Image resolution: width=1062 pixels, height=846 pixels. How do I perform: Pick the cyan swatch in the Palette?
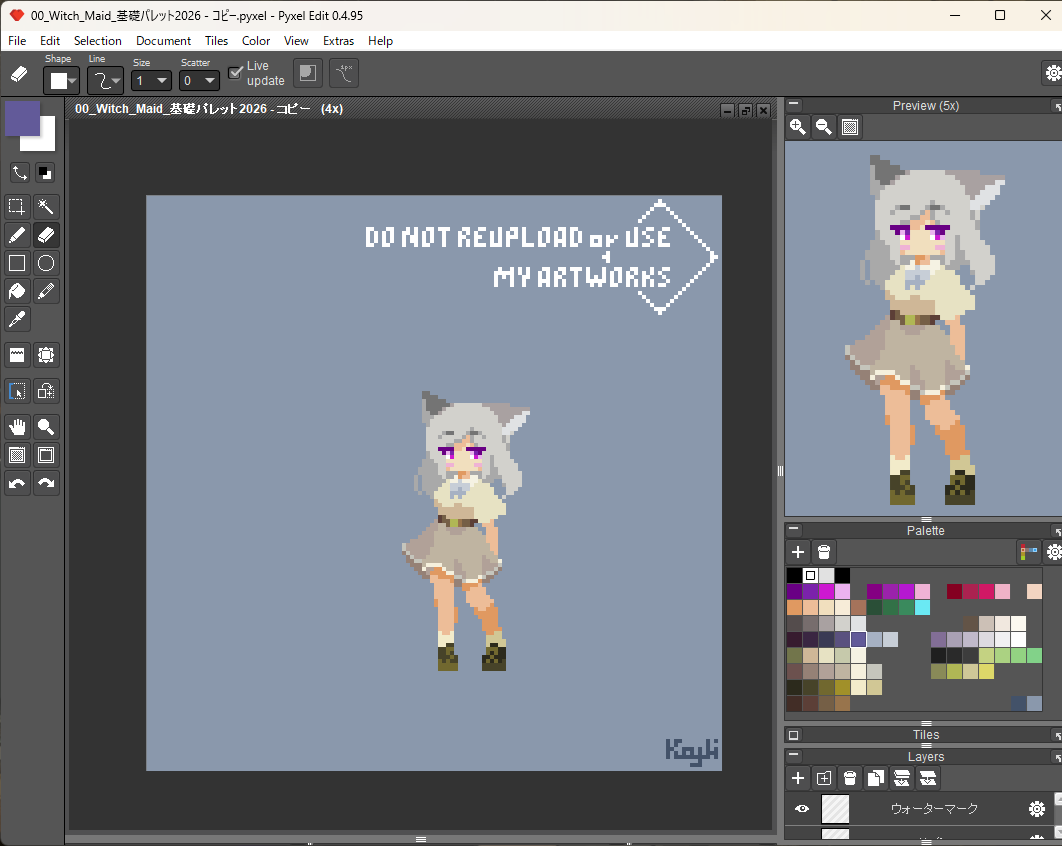click(922, 608)
